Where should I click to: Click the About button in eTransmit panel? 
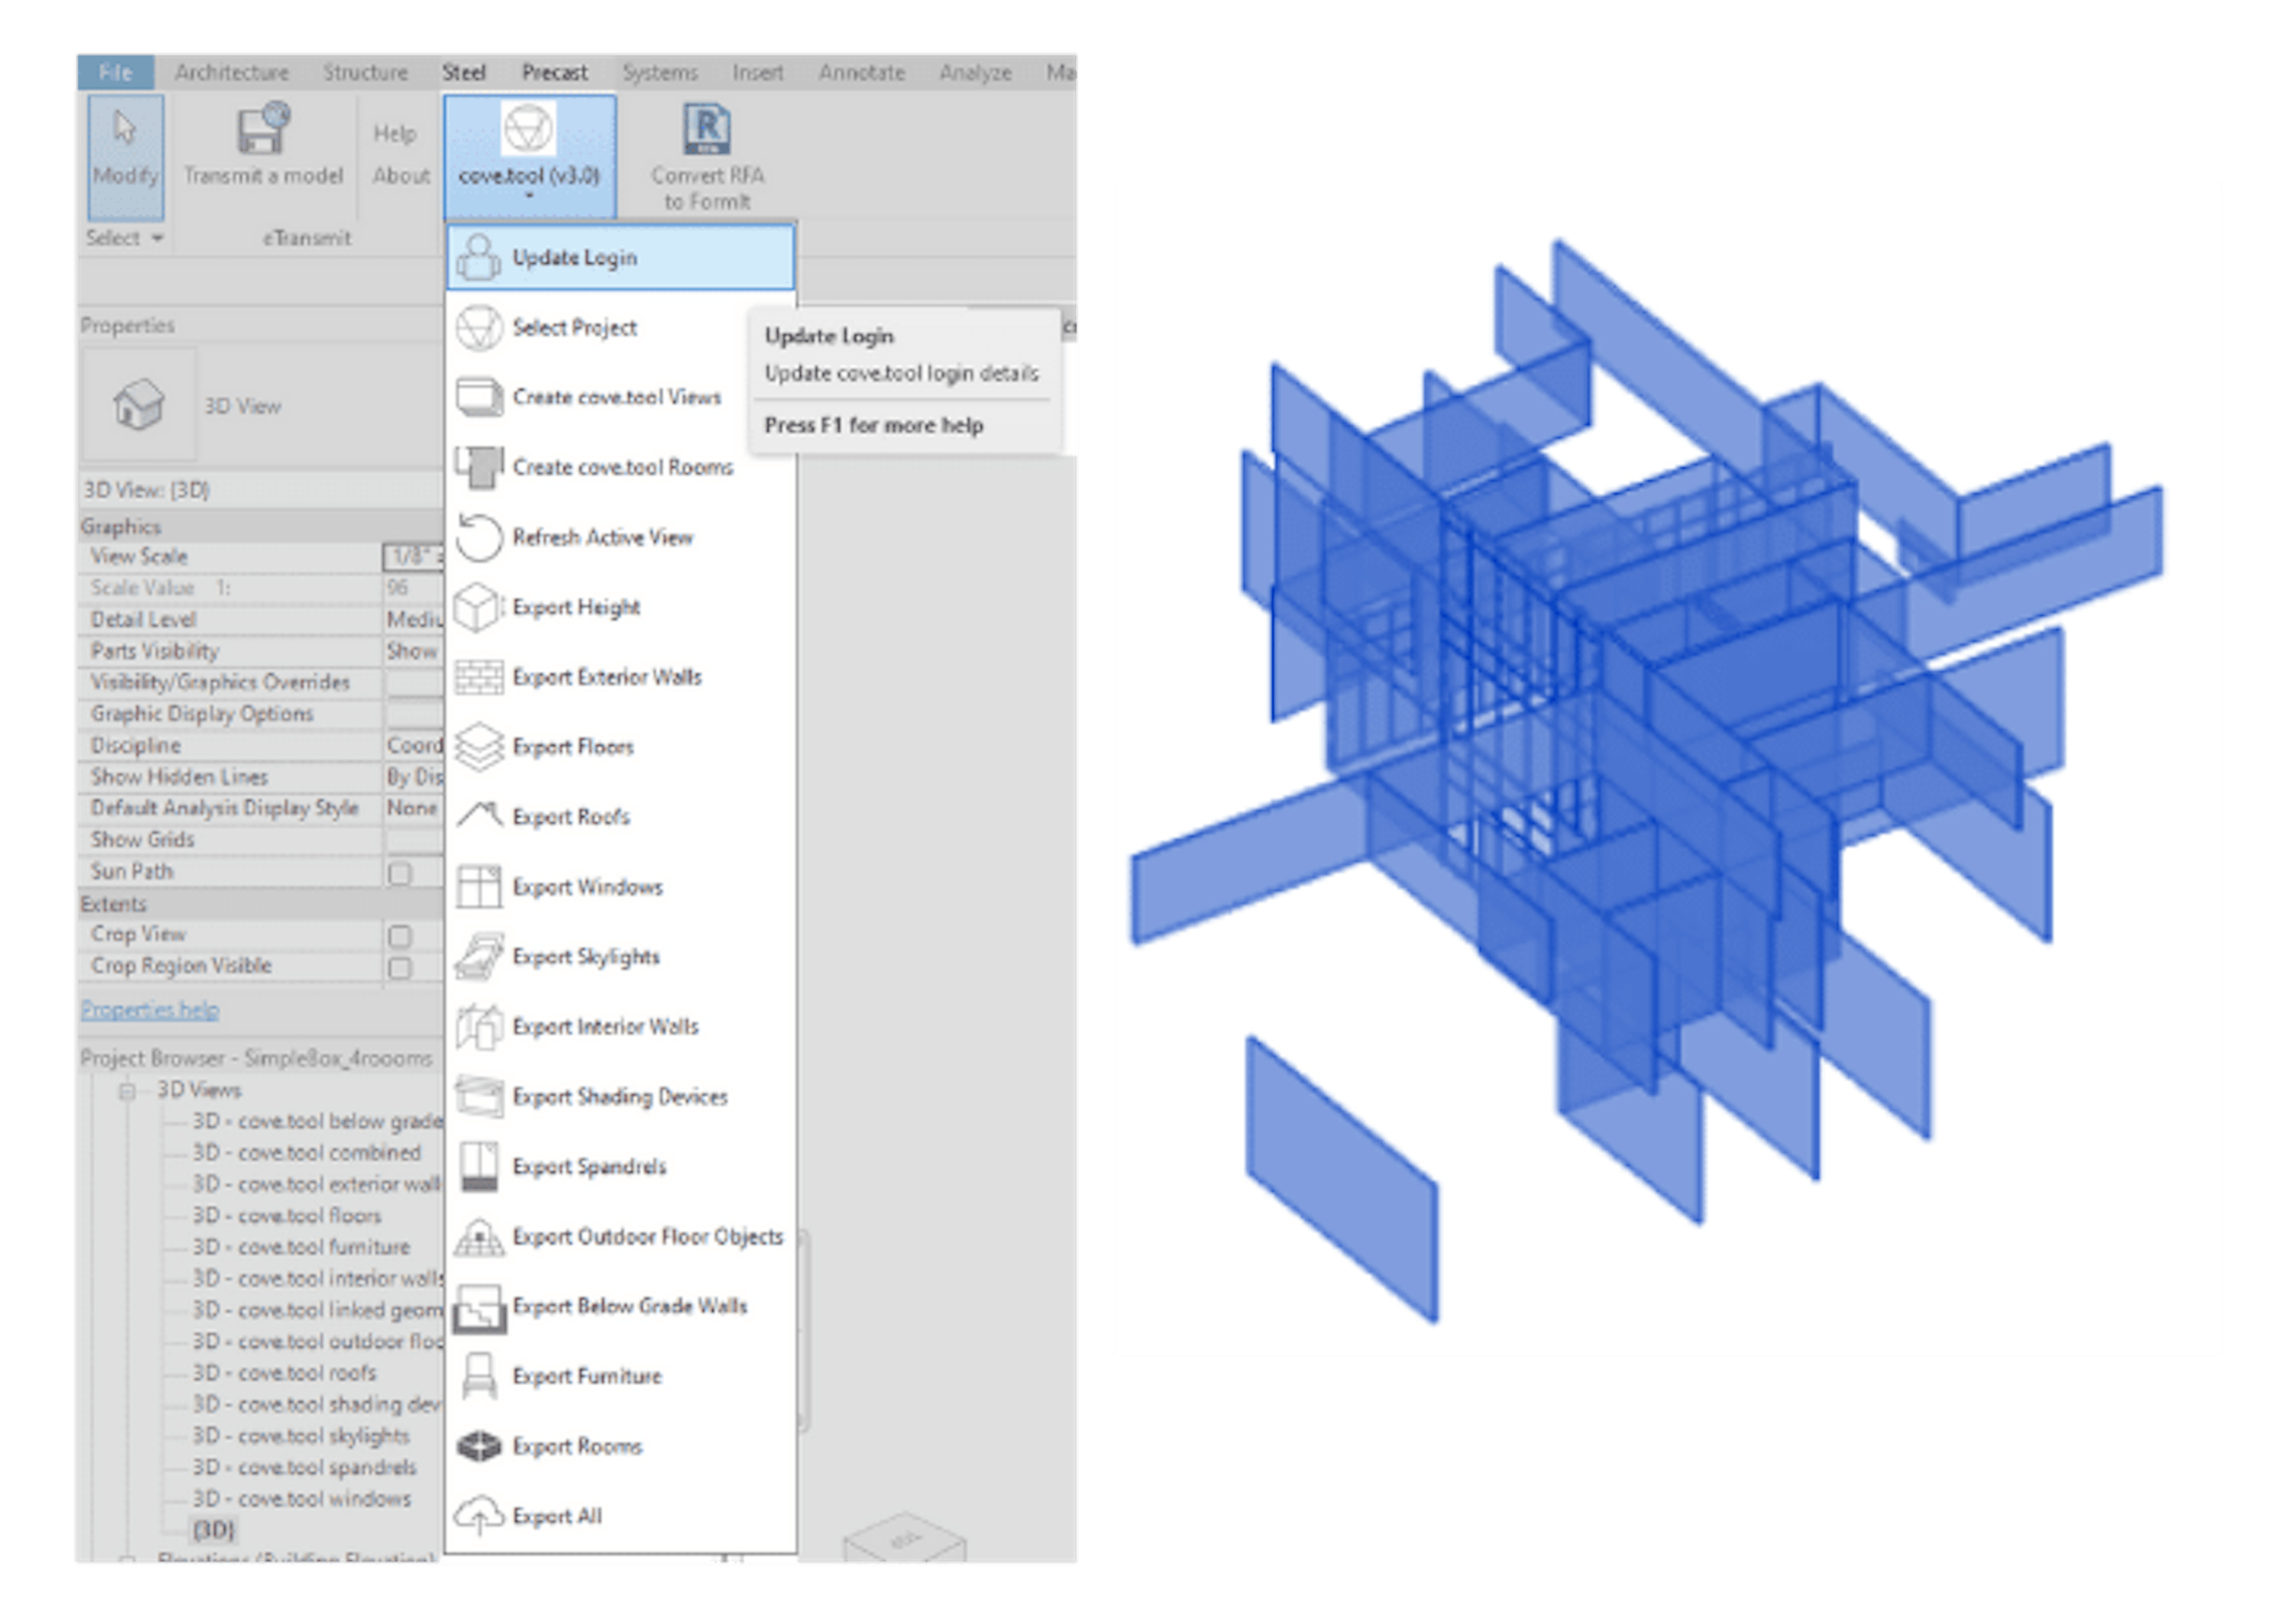coord(401,176)
